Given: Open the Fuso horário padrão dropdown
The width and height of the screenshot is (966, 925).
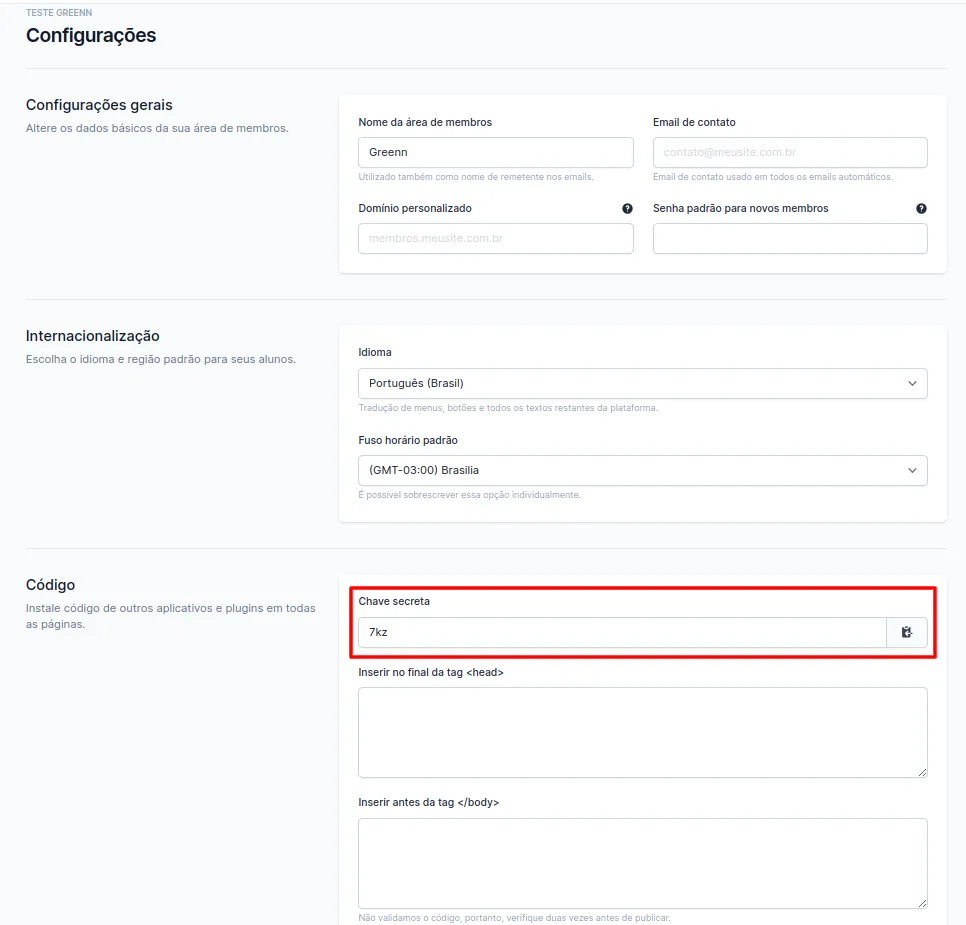Looking at the screenshot, I should [643, 470].
